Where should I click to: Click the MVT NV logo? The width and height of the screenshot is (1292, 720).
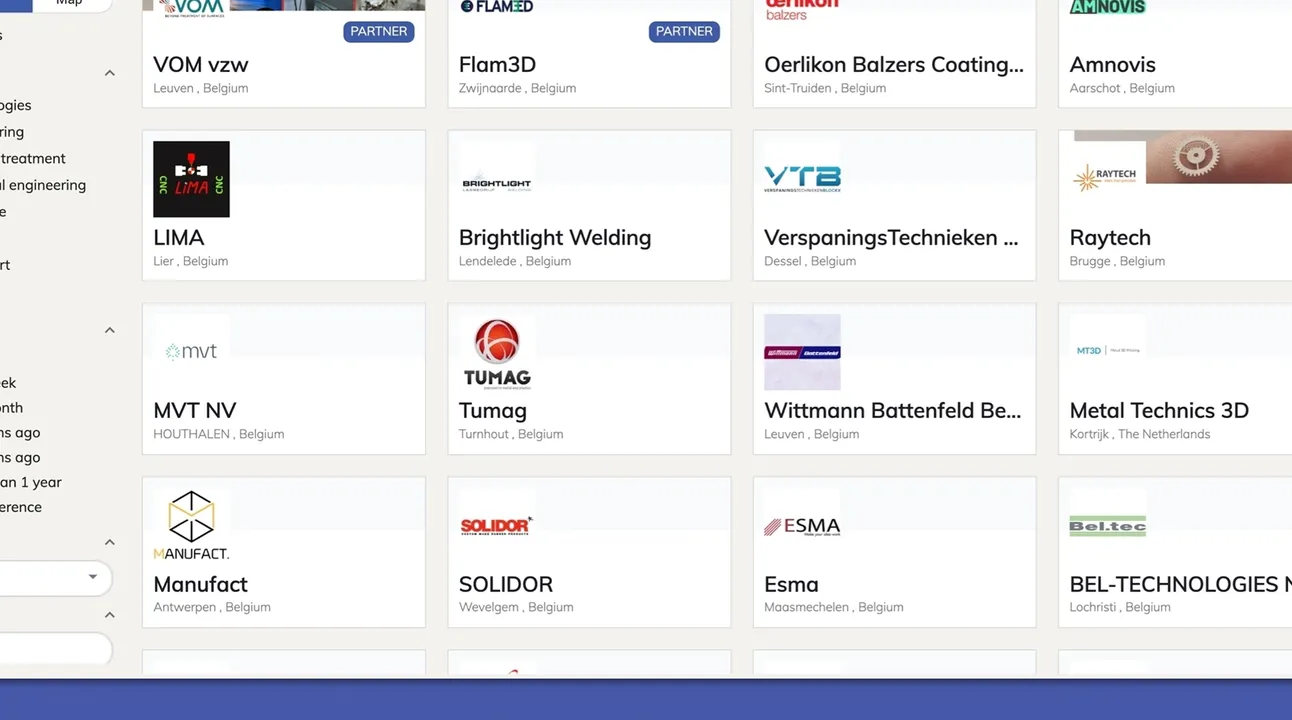191,352
